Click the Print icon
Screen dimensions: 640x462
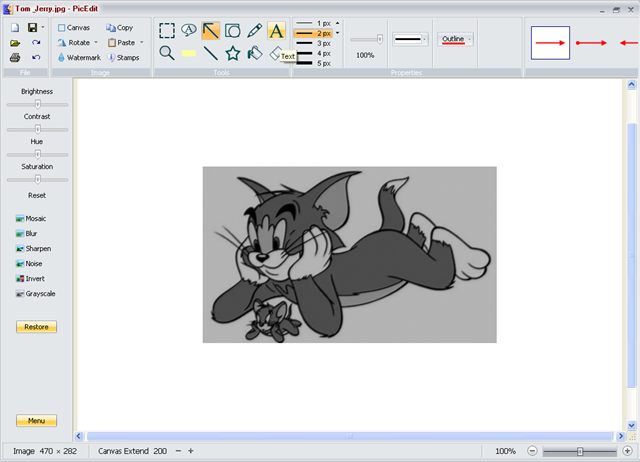15,58
